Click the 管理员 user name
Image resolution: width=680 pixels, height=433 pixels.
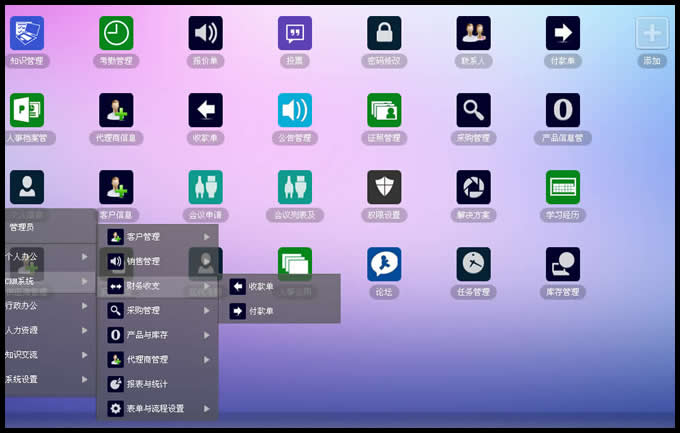[x=22, y=227]
